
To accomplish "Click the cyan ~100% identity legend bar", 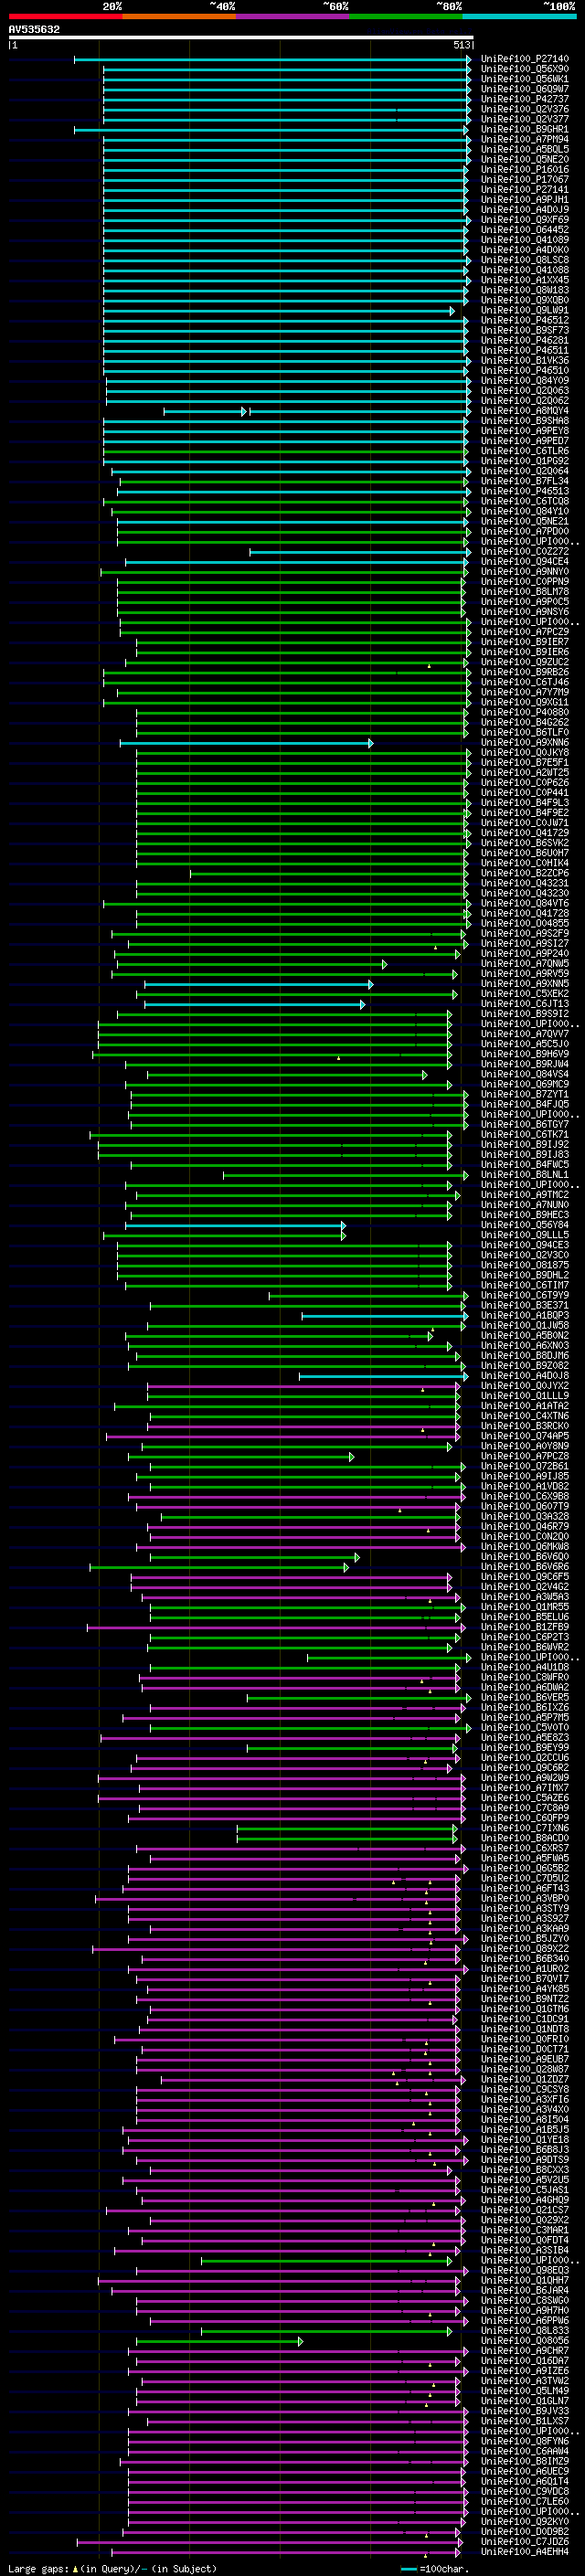I will 519,16.
